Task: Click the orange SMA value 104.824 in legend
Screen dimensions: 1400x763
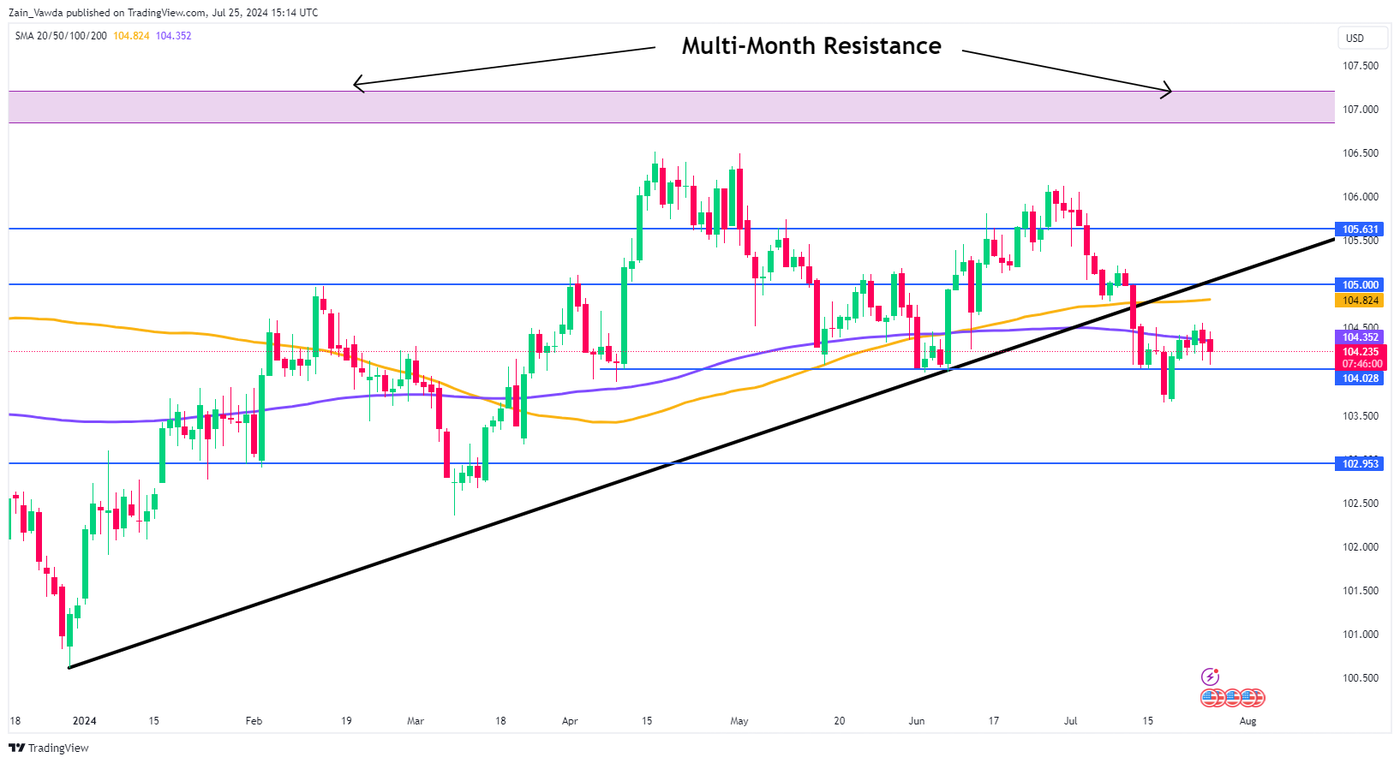Action: 131,36
